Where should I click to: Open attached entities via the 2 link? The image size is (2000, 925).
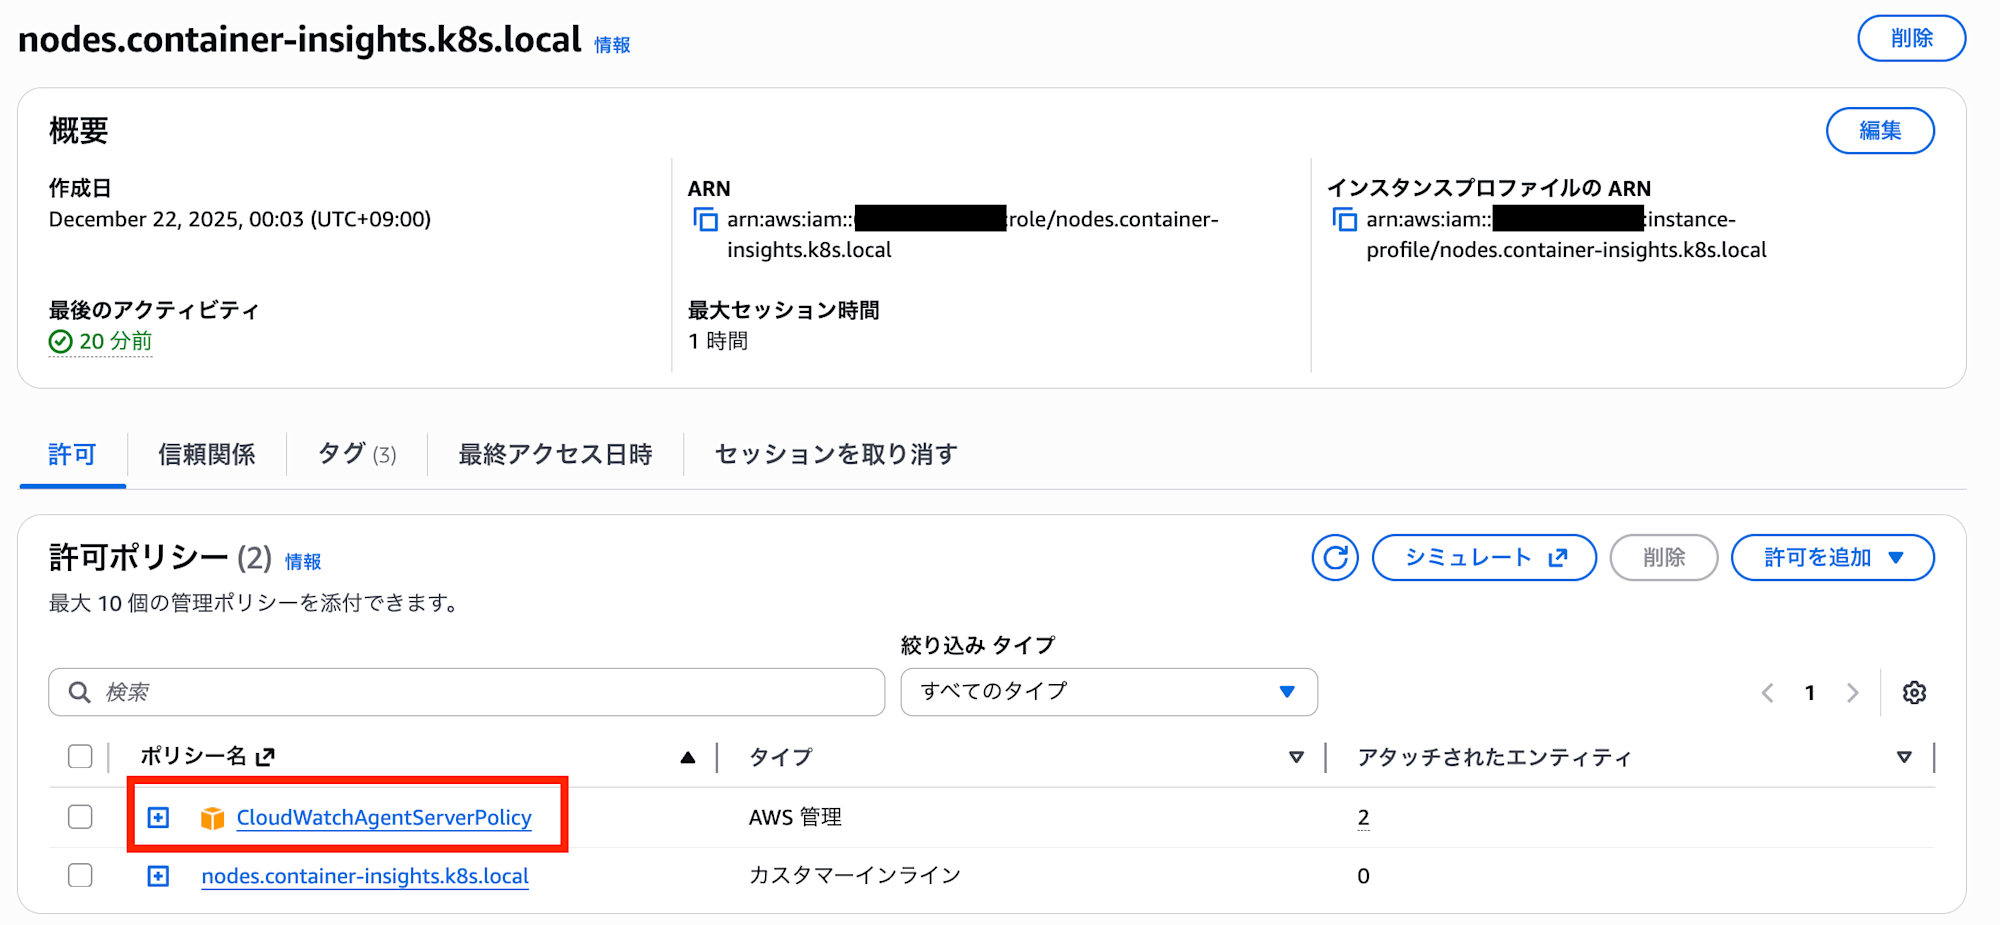click(1363, 817)
